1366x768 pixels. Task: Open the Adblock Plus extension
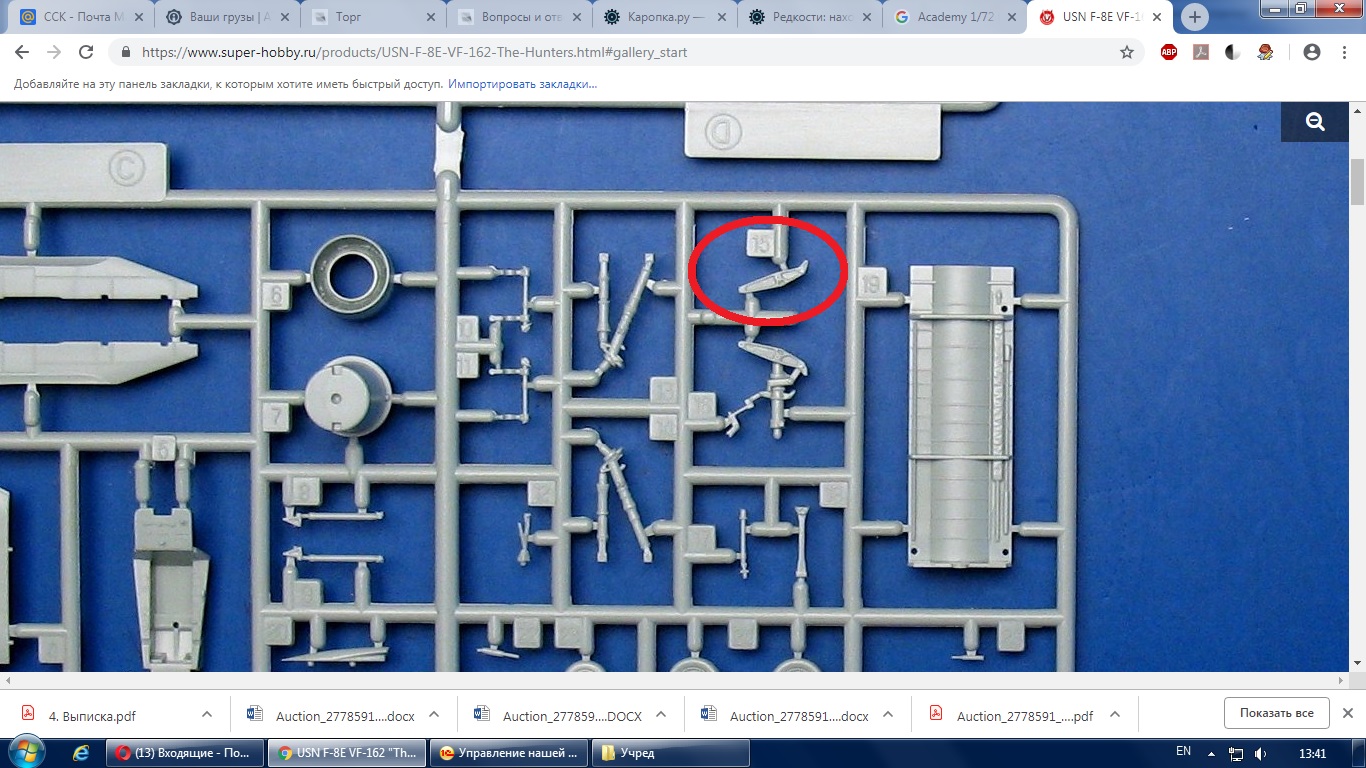[x=1169, y=52]
